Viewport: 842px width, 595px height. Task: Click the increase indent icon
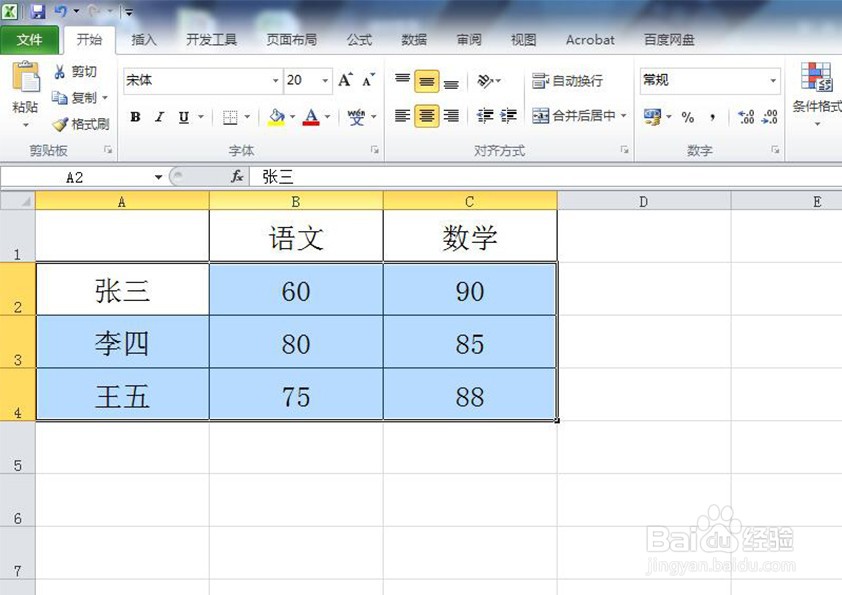tap(508, 115)
